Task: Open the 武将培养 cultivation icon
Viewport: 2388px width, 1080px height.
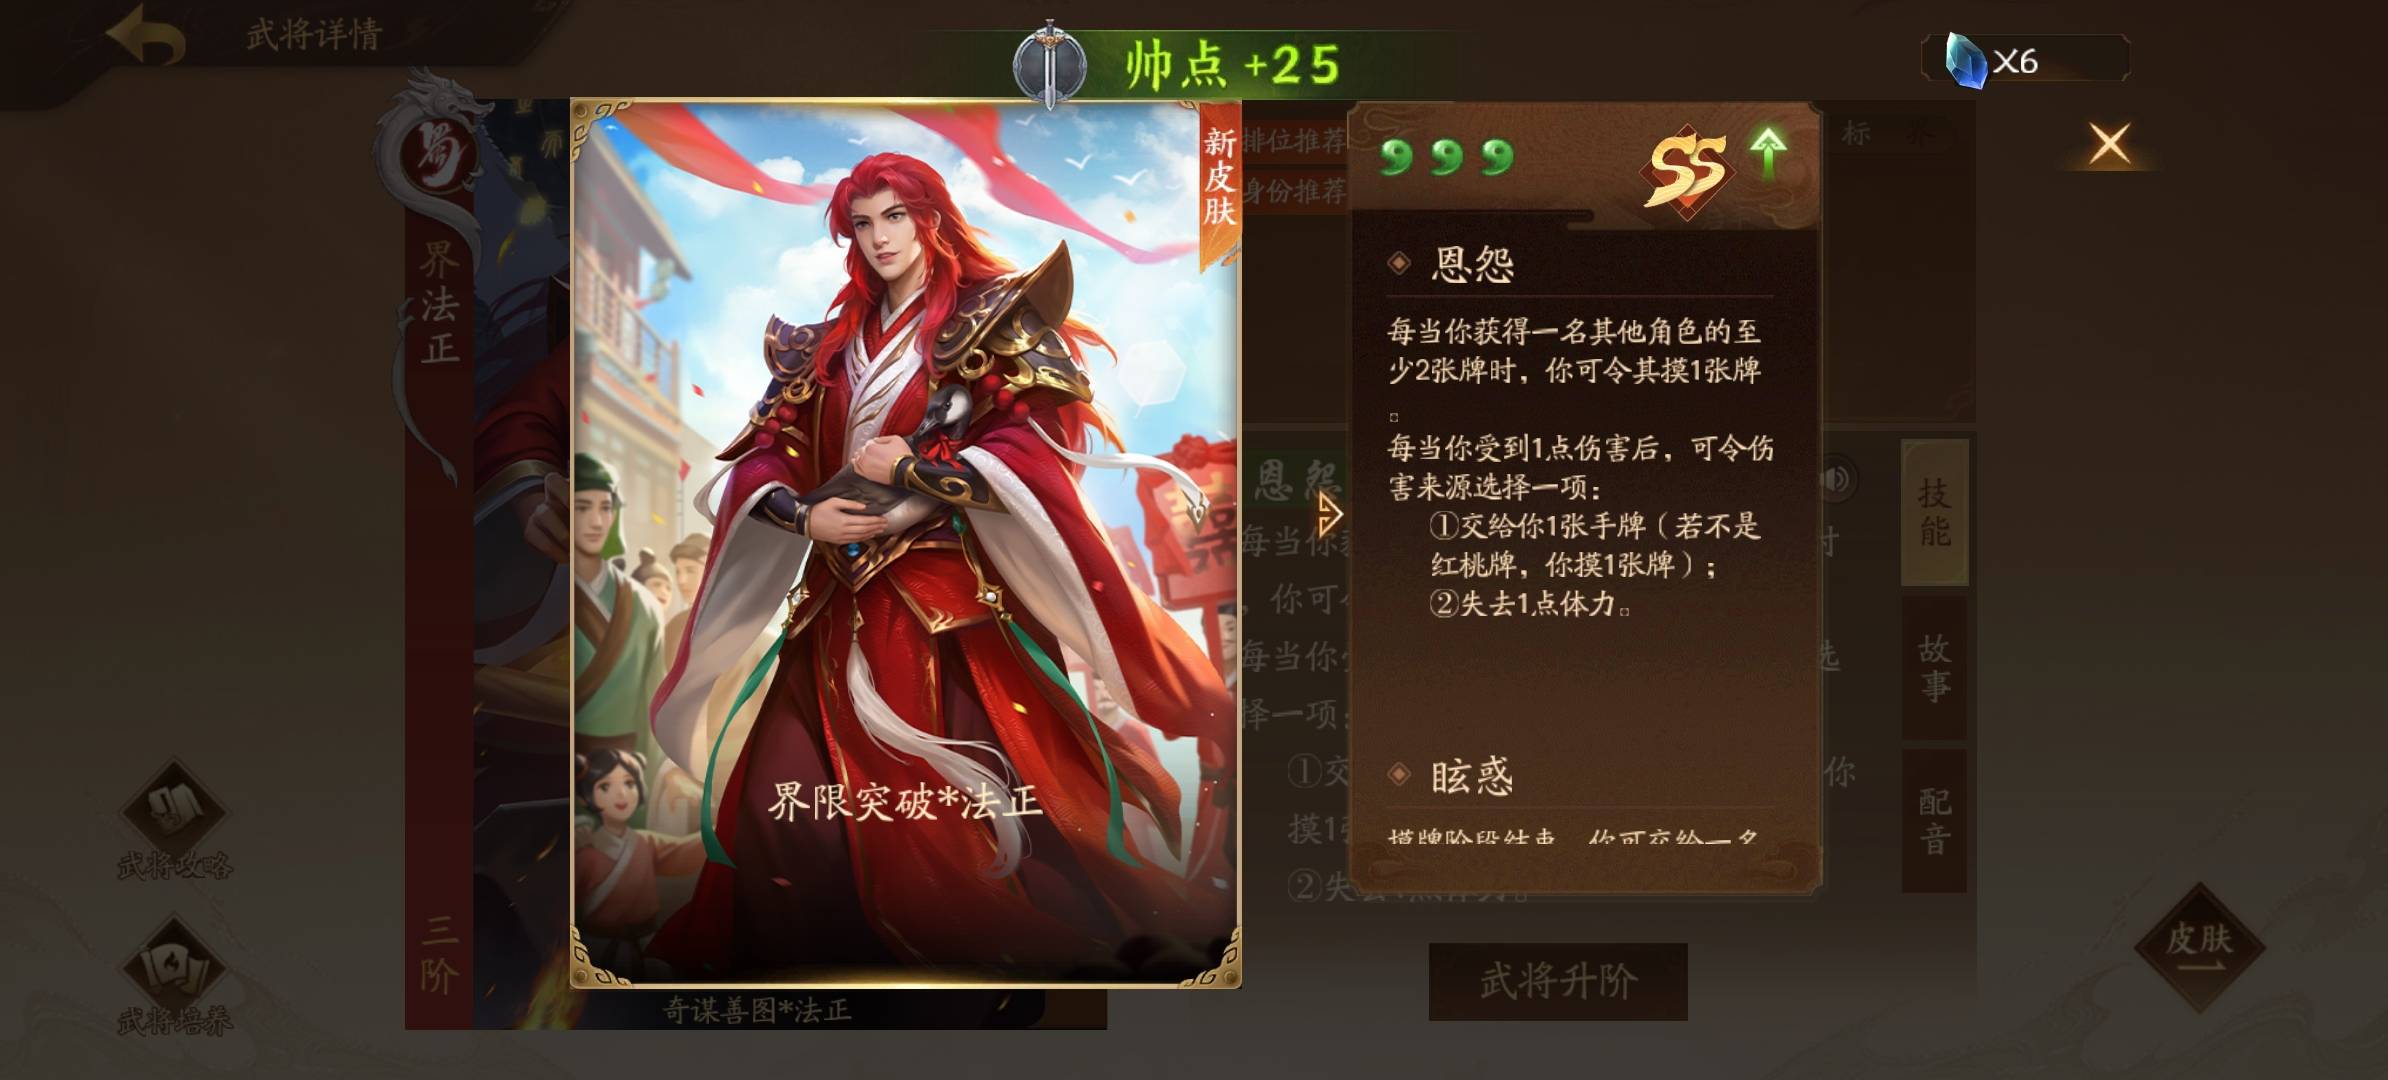Action: tap(174, 976)
